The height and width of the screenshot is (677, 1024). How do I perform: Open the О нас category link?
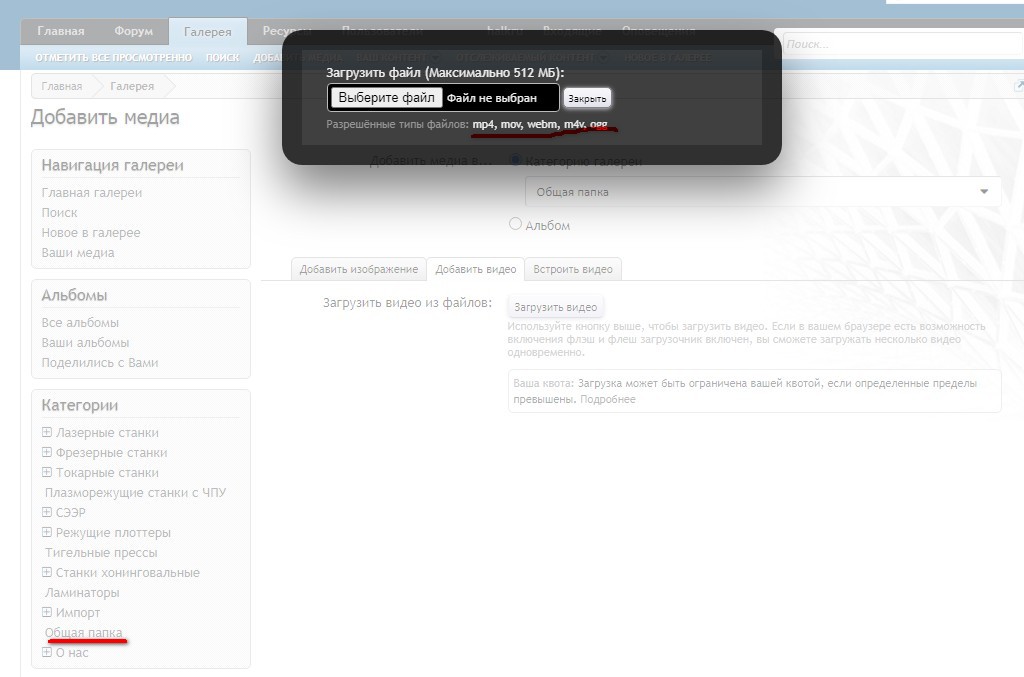(x=72, y=652)
